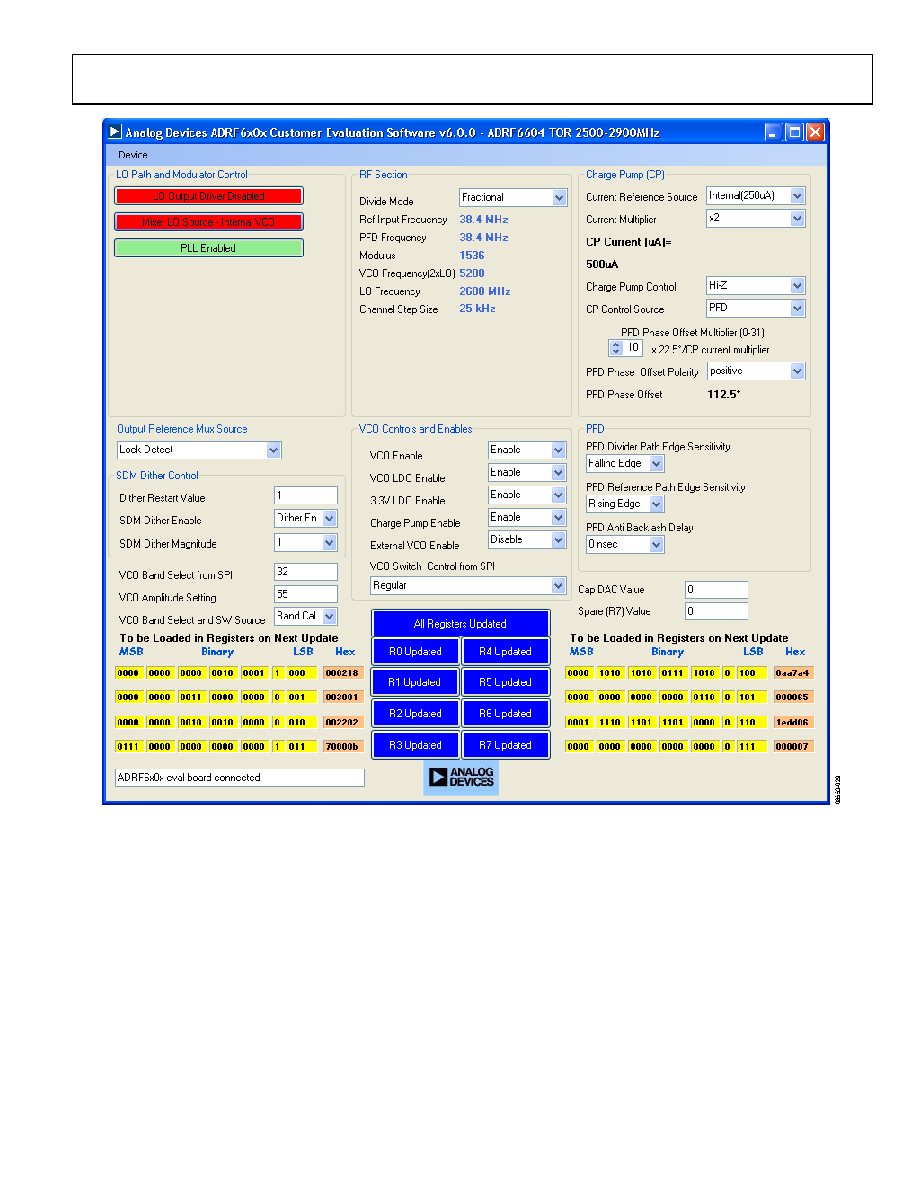The height and width of the screenshot is (1188, 918).
Task: Open the Current Multiplier dropdown
Action: click(x=755, y=218)
